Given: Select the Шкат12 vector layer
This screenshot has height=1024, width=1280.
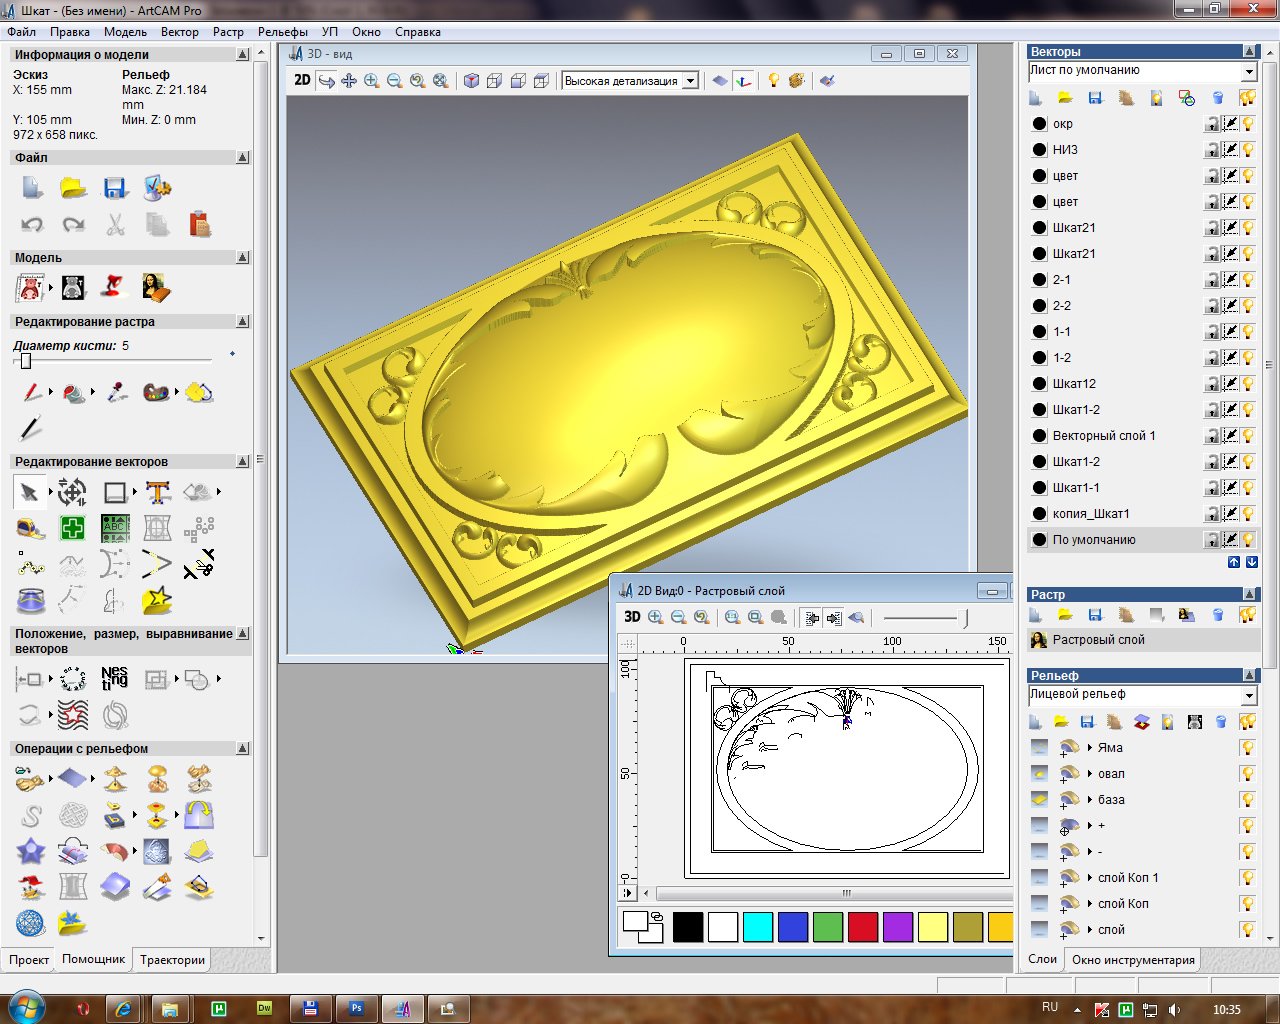Looking at the screenshot, I should (x=1074, y=384).
